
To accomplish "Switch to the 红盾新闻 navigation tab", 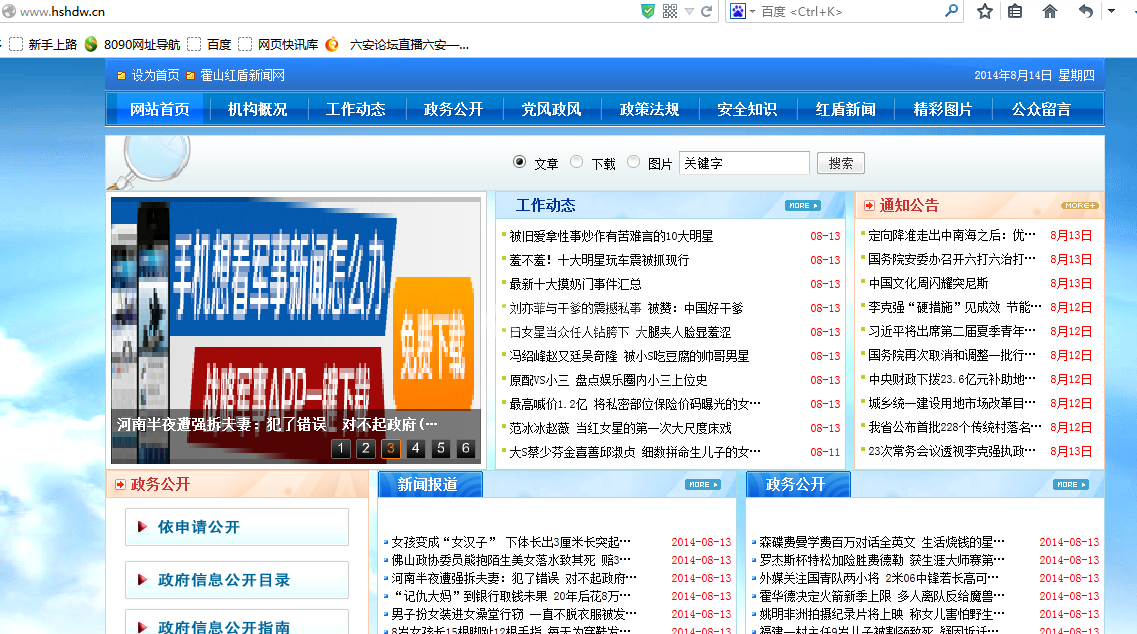I will pos(845,109).
